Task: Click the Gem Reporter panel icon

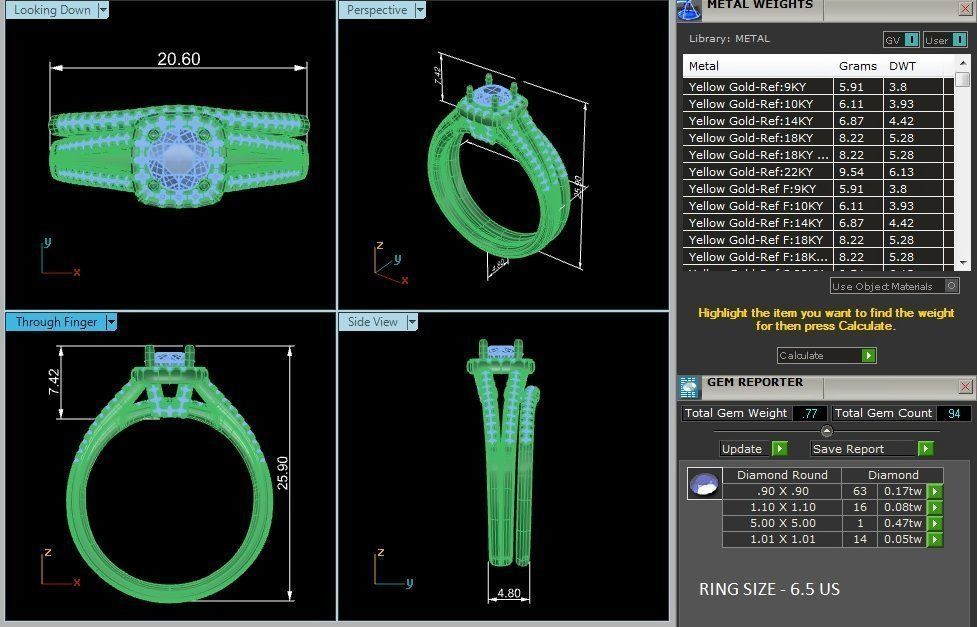Action: point(689,388)
